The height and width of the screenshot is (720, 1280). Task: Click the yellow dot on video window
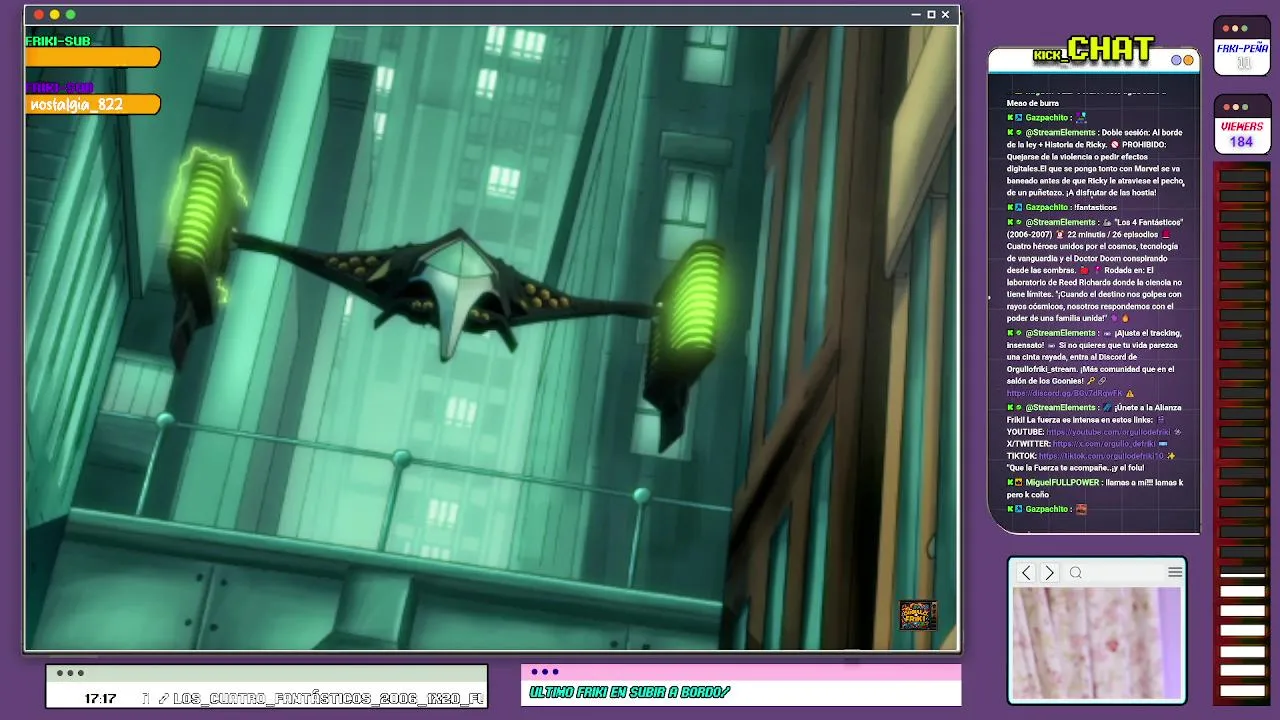click(55, 15)
